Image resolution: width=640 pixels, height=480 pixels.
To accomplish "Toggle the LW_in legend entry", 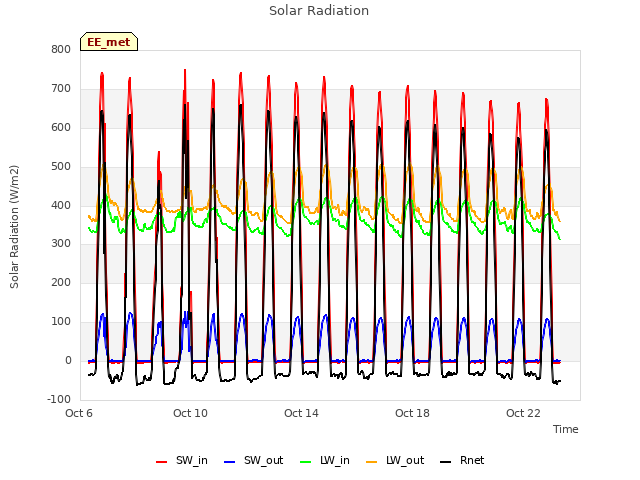I will pos(325,460).
